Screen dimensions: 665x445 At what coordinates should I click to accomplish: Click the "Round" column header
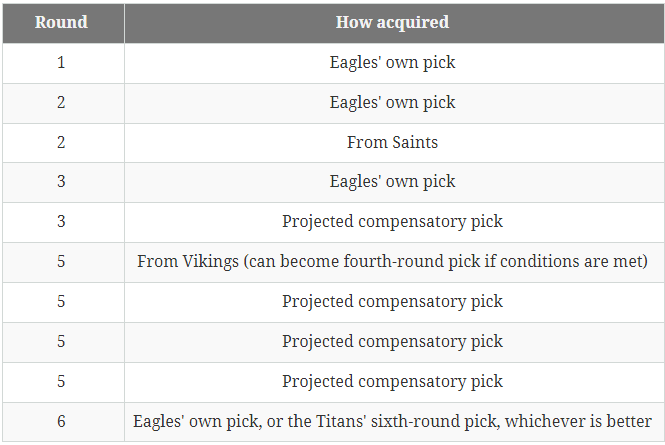(61, 22)
